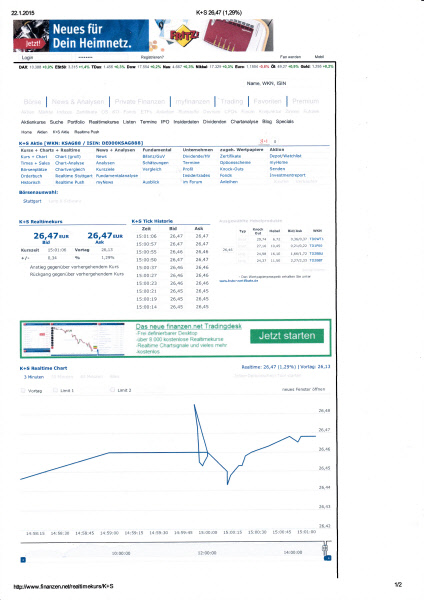Open the Anleihen link

228,182
